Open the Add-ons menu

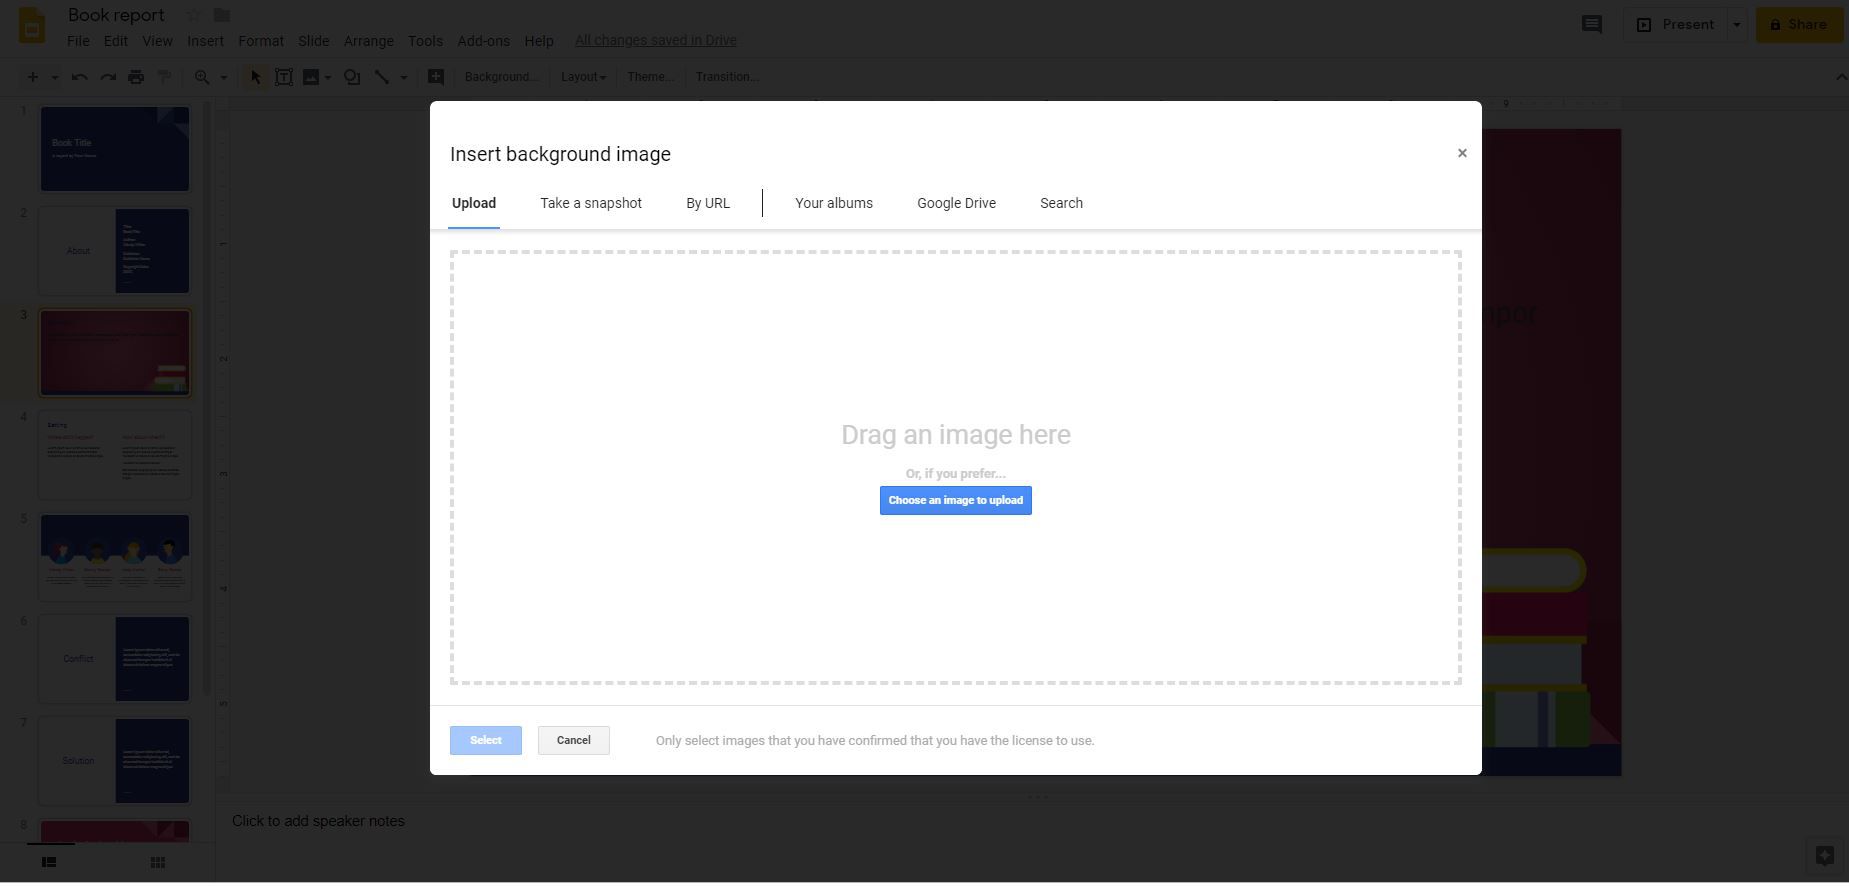[483, 41]
